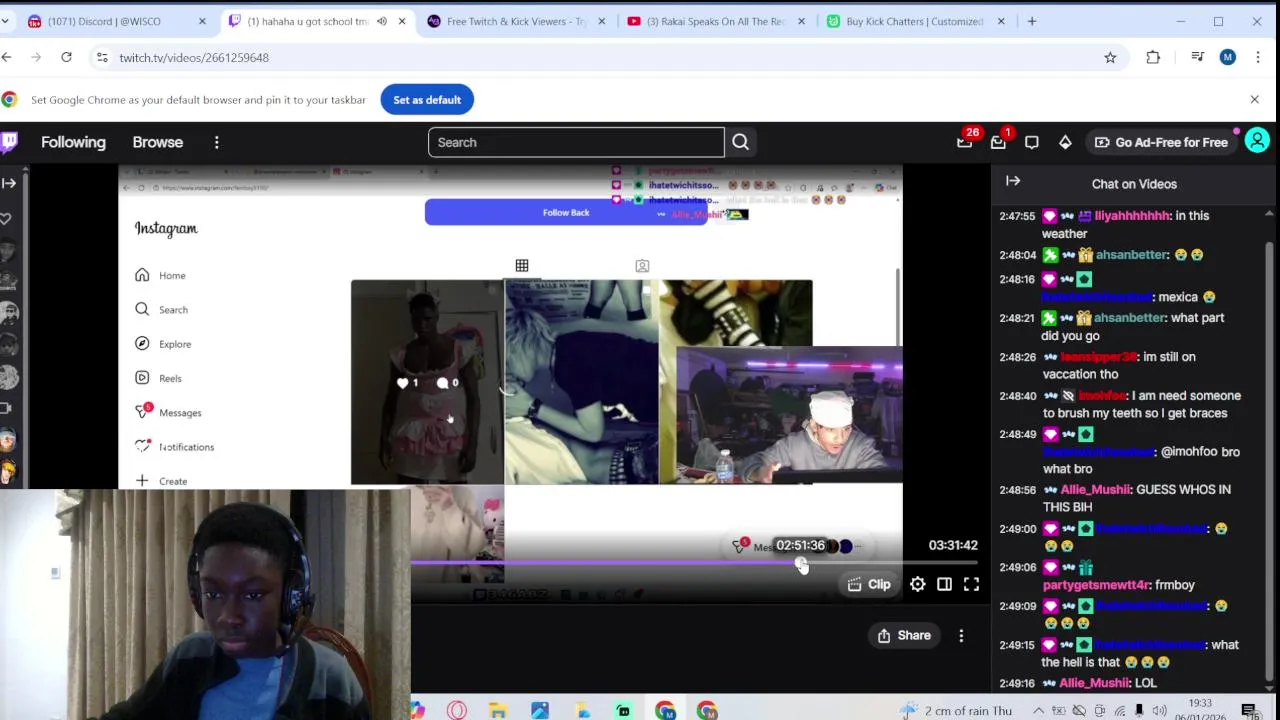Switch to Free Twitch & Kick Viewers tab
The image size is (1280, 720).
(517, 21)
